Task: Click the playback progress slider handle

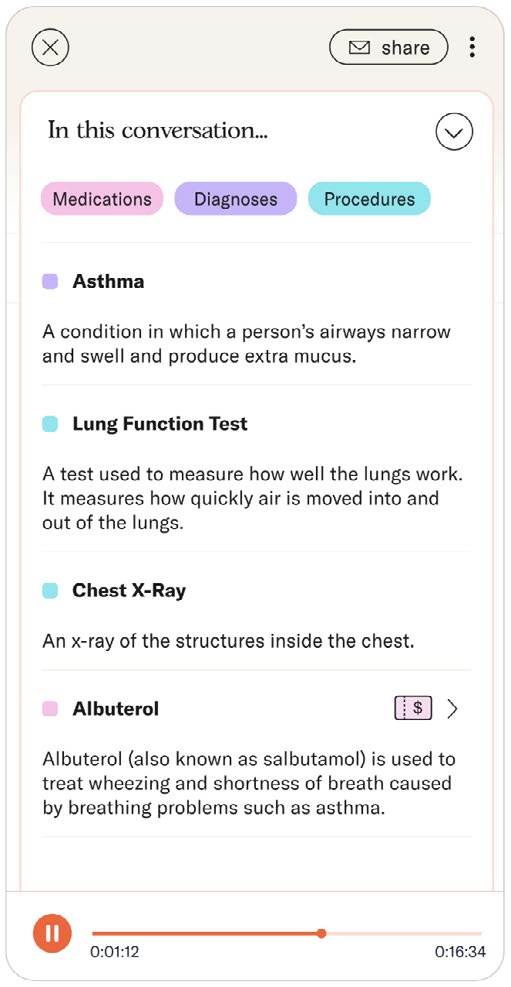Action: pos(322,933)
